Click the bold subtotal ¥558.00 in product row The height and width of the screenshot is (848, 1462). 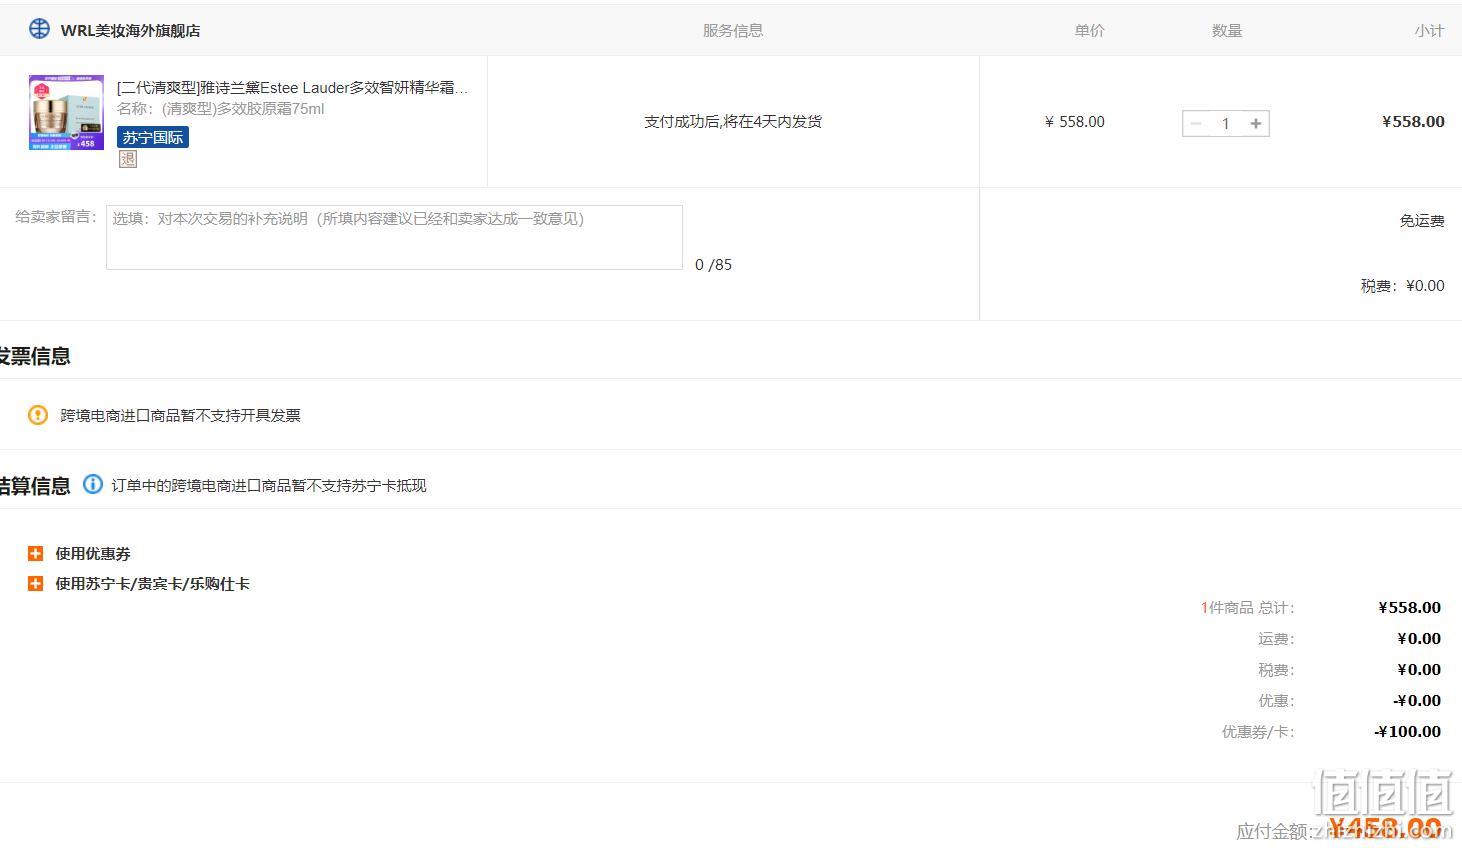coord(1413,122)
